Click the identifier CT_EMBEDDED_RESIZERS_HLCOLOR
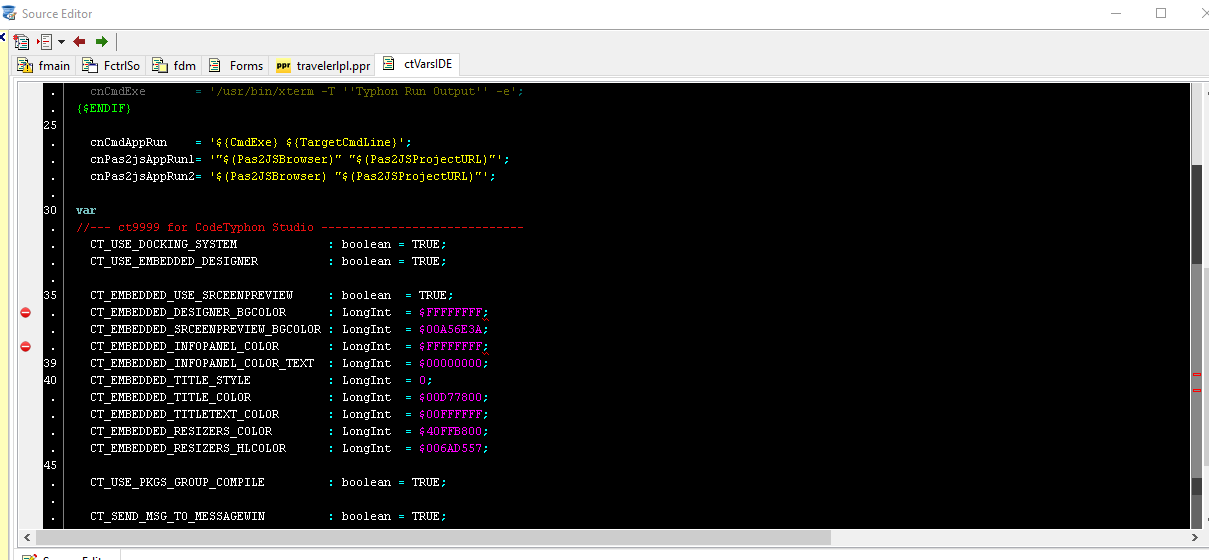 [x=188, y=448]
